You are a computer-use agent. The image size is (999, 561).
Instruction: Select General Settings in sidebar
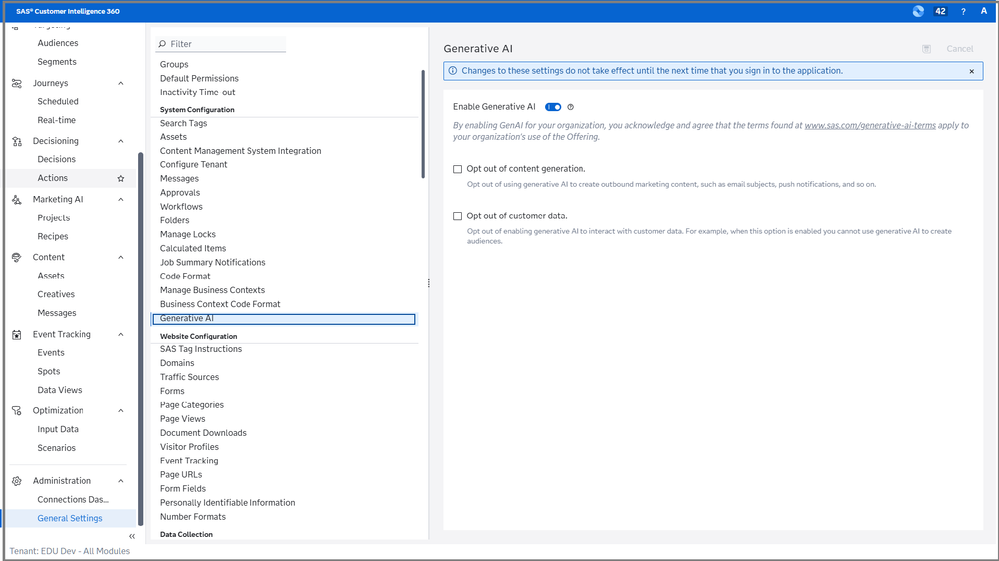70,518
